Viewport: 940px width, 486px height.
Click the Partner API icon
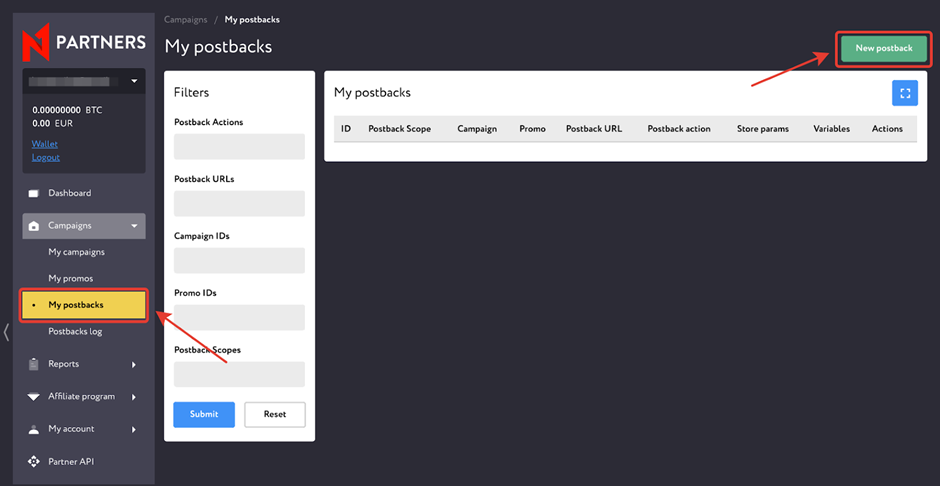point(33,462)
